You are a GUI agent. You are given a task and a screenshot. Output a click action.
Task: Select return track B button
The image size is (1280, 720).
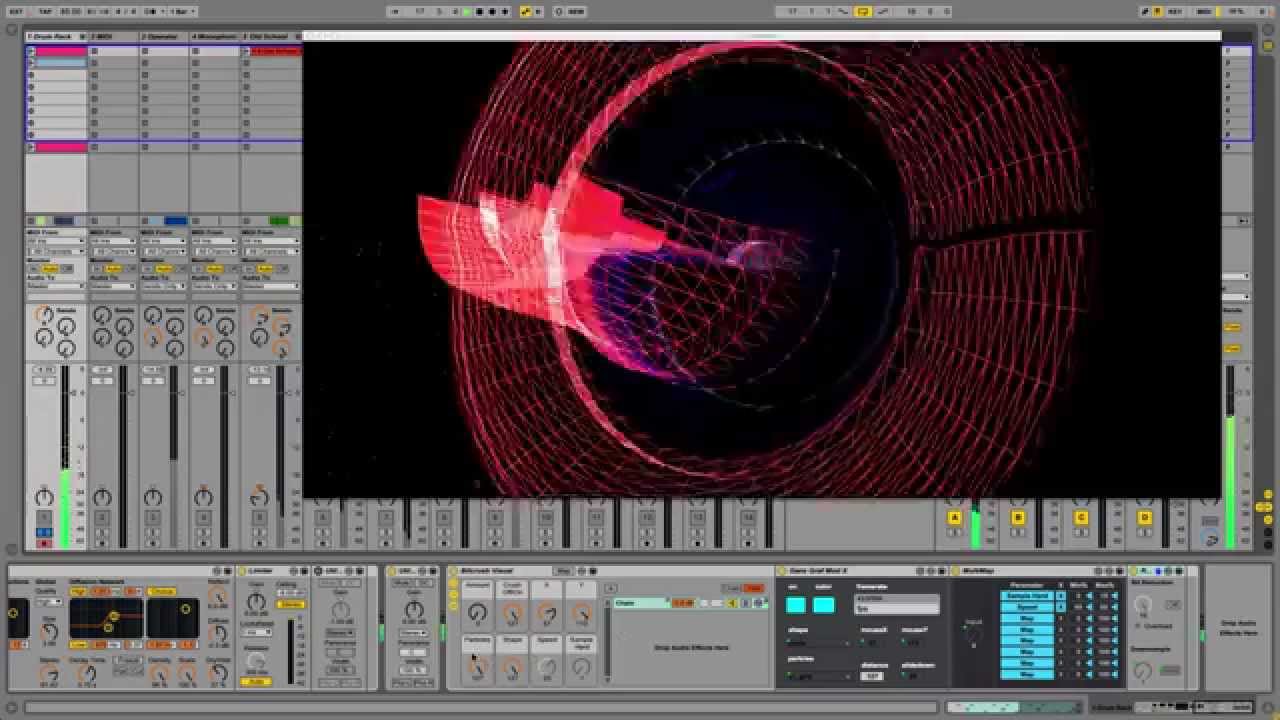1018,517
